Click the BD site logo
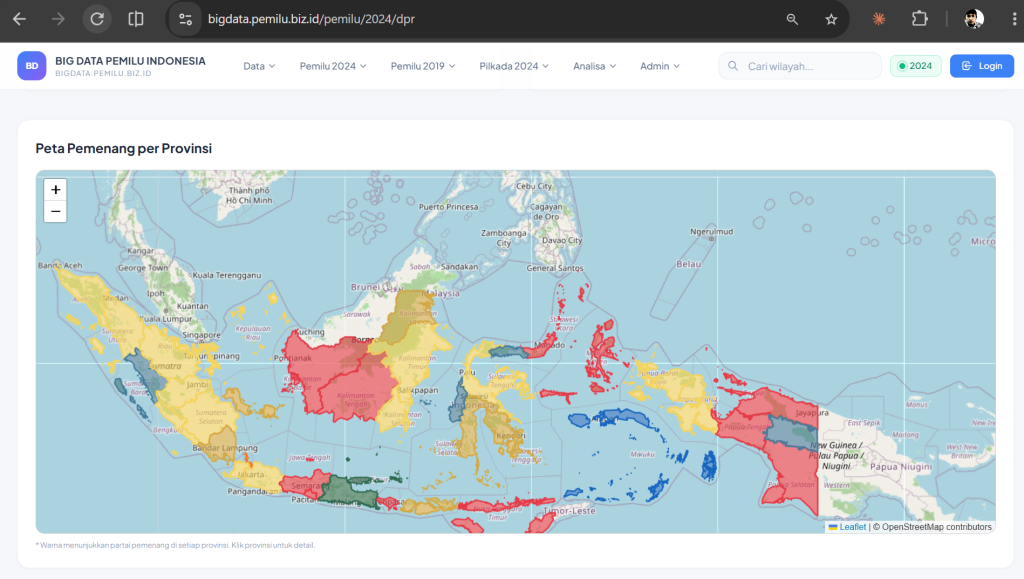Image resolution: width=1024 pixels, height=579 pixels. tap(31, 66)
